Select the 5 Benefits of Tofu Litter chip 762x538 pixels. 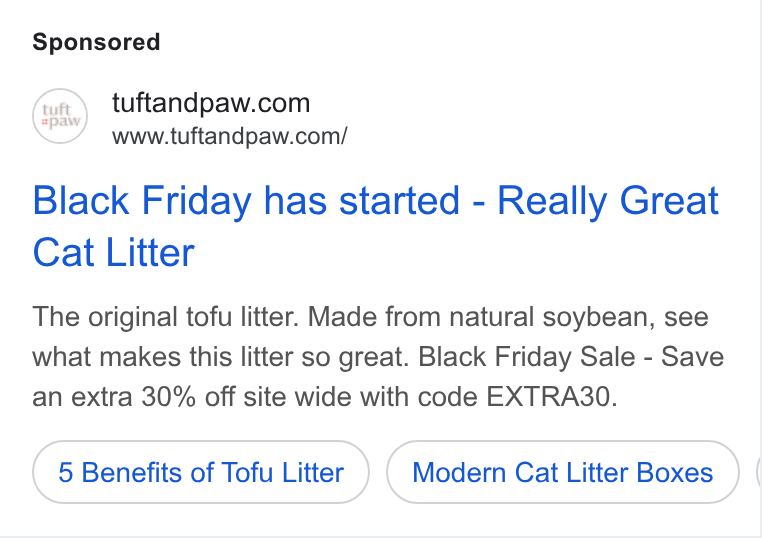coord(201,472)
